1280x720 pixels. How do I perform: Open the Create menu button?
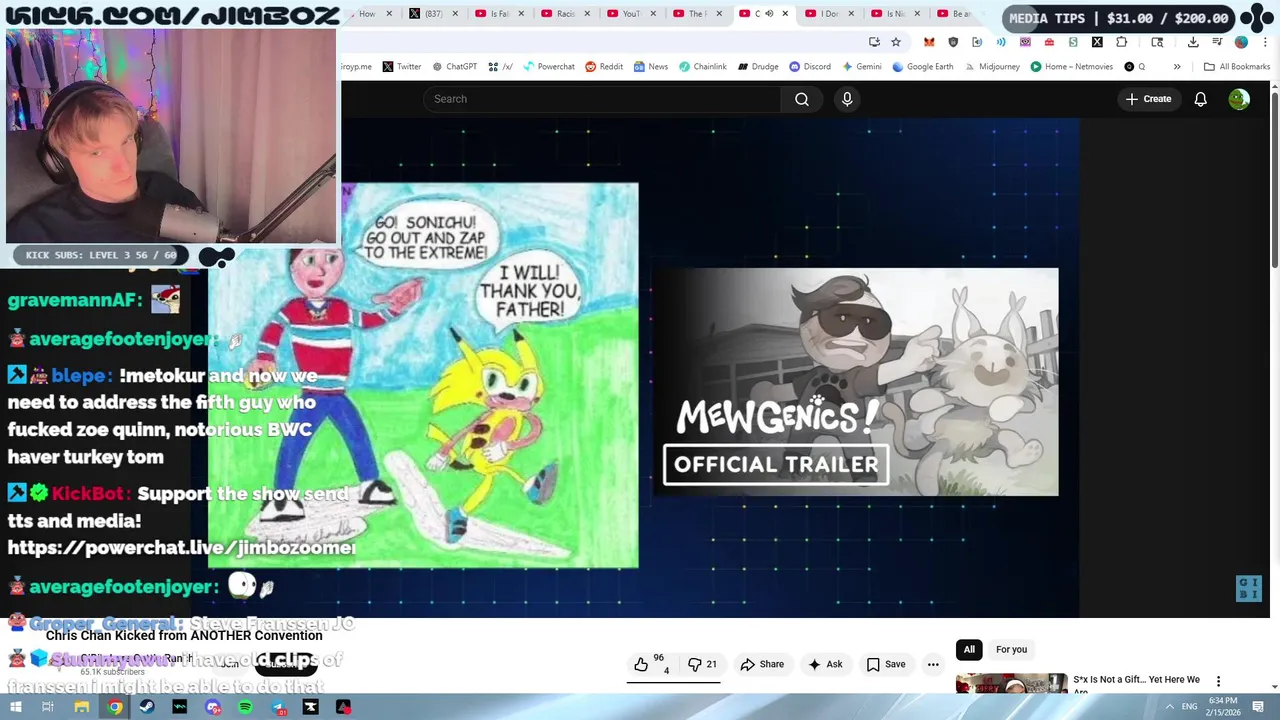point(1148,99)
